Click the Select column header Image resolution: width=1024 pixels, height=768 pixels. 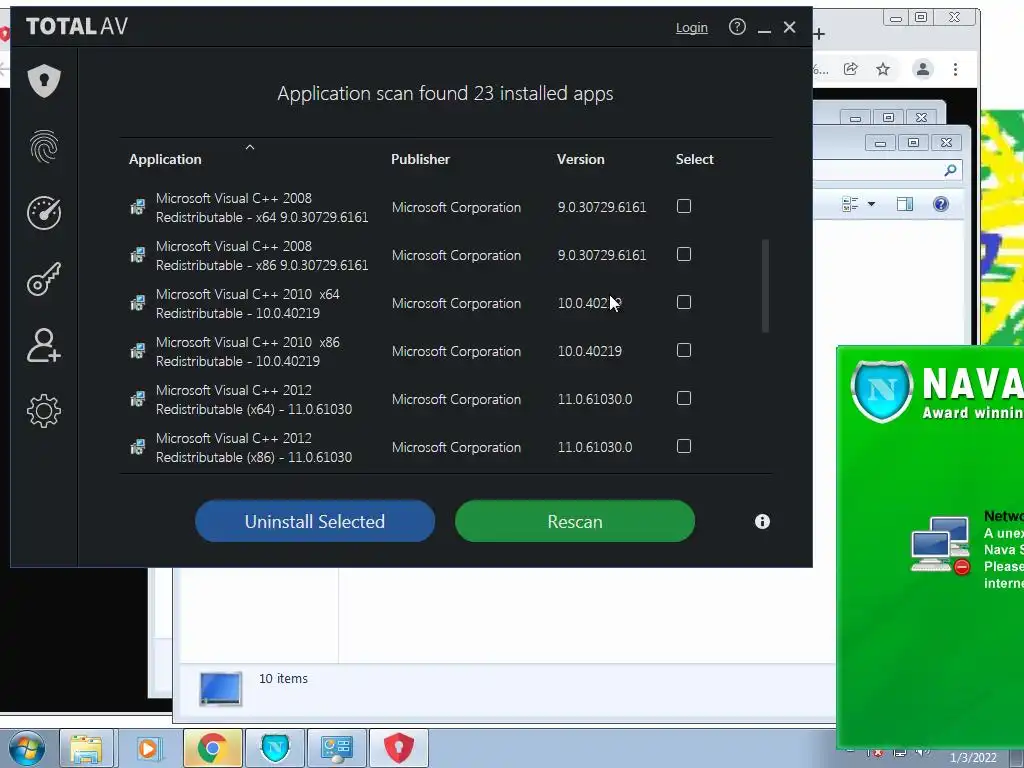pyautogui.click(x=695, y=159)
